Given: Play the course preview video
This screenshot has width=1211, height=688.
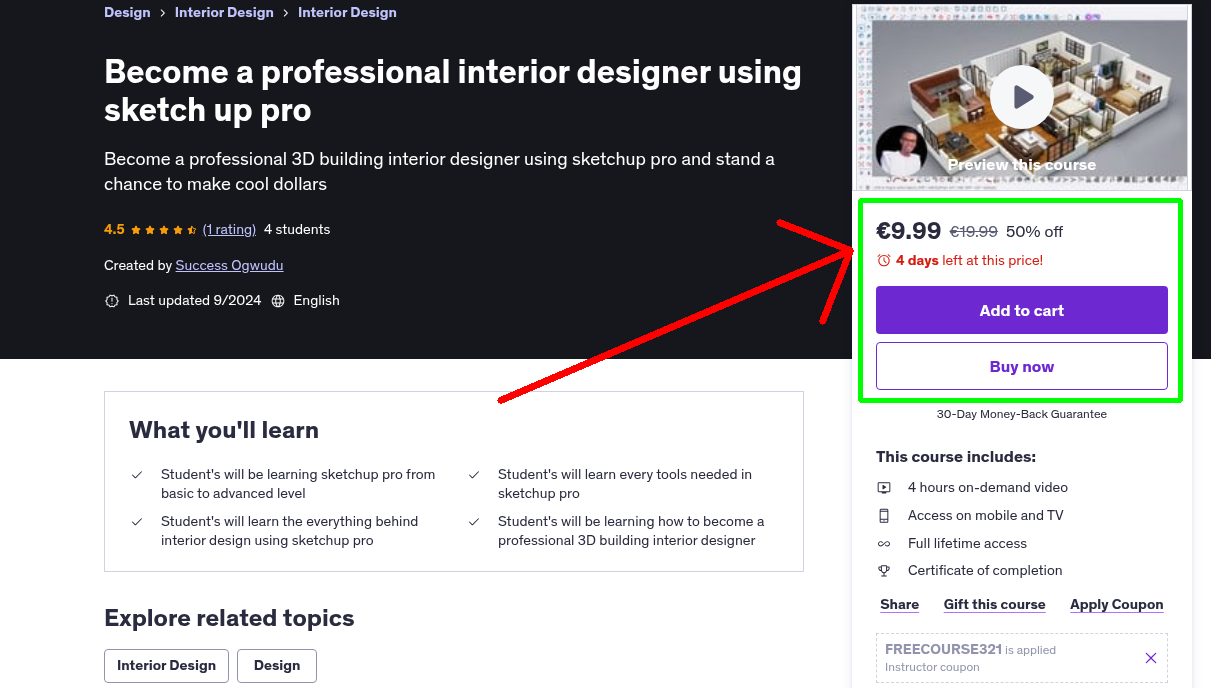Looking at the screenshot, I should pyautogui.click(x=1022, y=97).
